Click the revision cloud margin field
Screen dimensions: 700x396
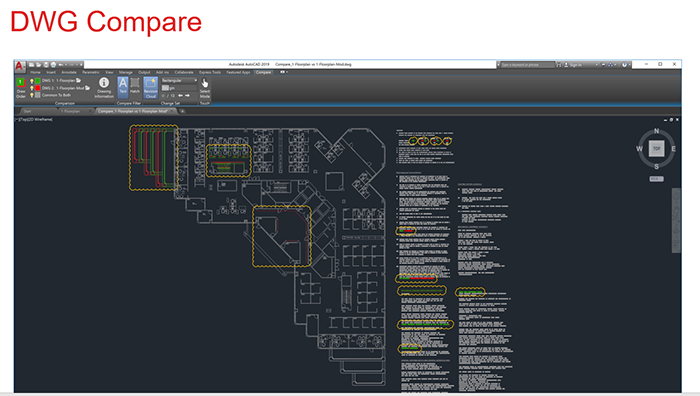pos(179,88)
